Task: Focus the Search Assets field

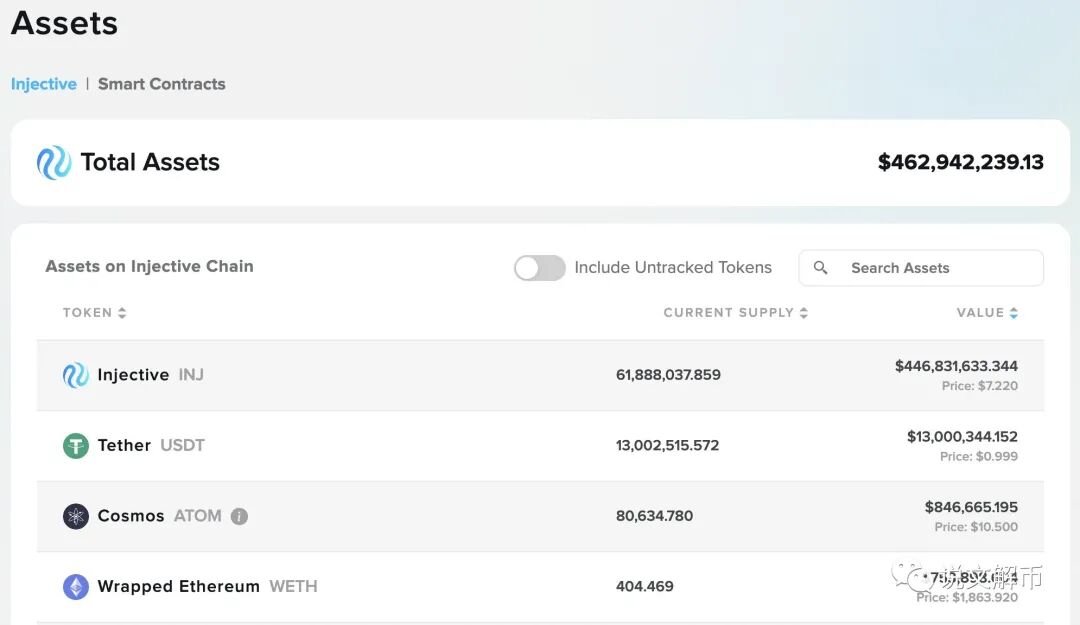Action: [x=921, y=268]
